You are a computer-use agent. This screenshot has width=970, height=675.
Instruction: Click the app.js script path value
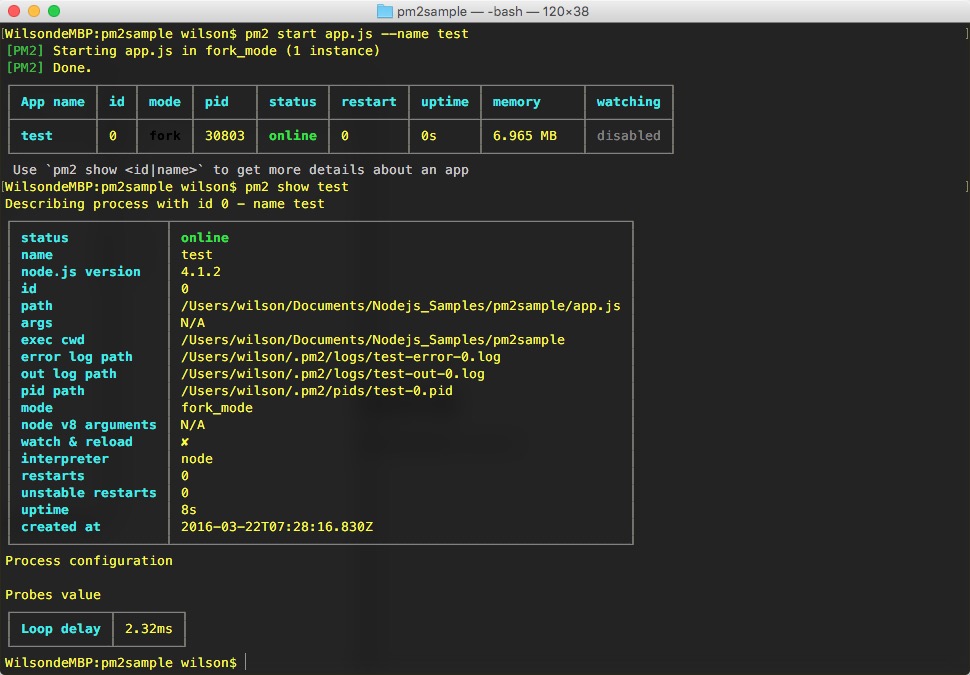[400, 306]
